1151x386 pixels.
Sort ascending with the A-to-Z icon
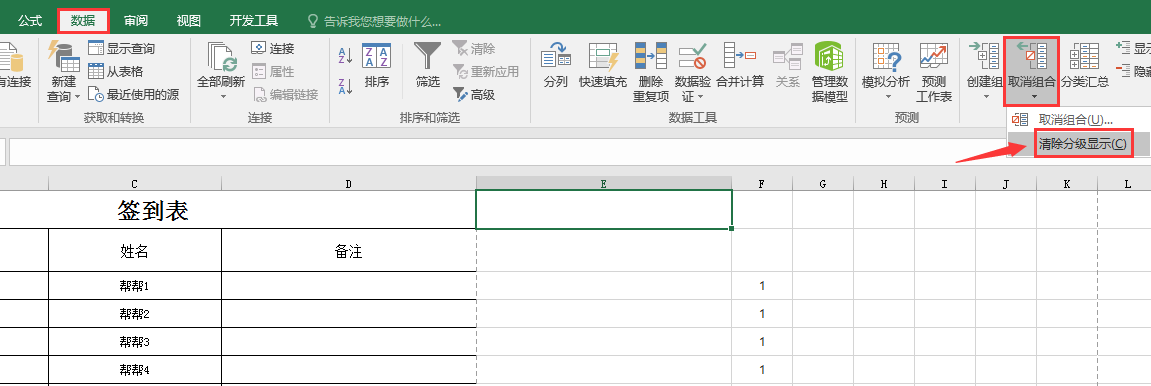(x=346, y=56)
